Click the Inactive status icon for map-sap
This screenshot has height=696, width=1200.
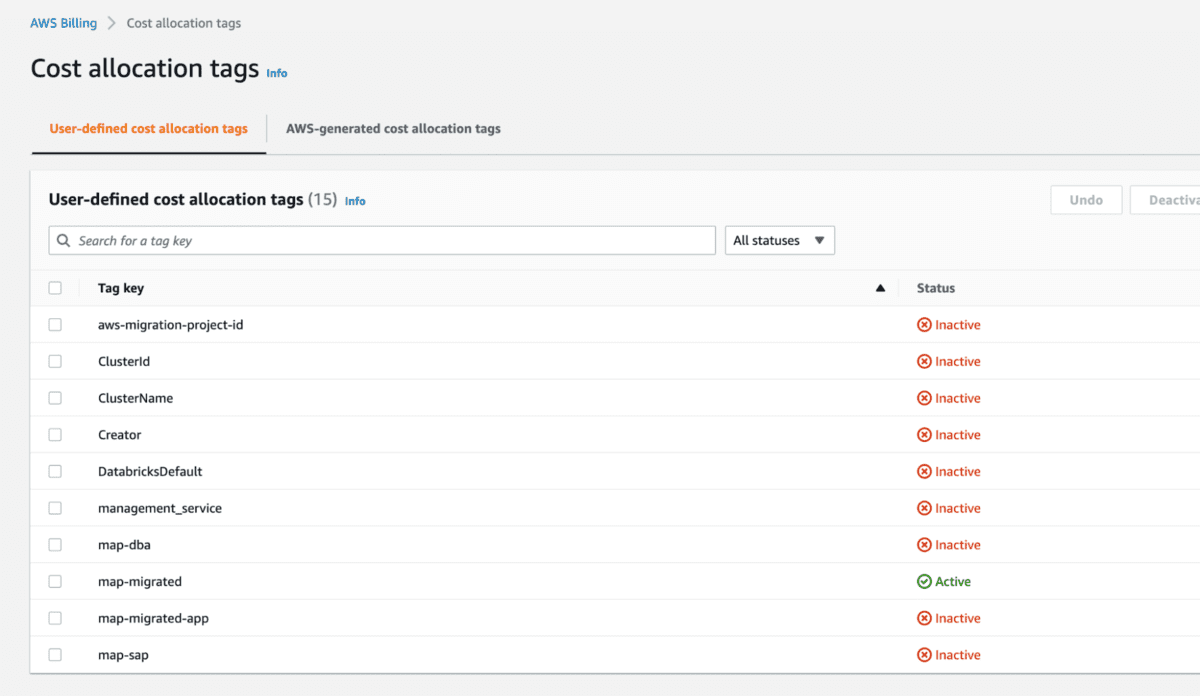[x=924, y=655]
